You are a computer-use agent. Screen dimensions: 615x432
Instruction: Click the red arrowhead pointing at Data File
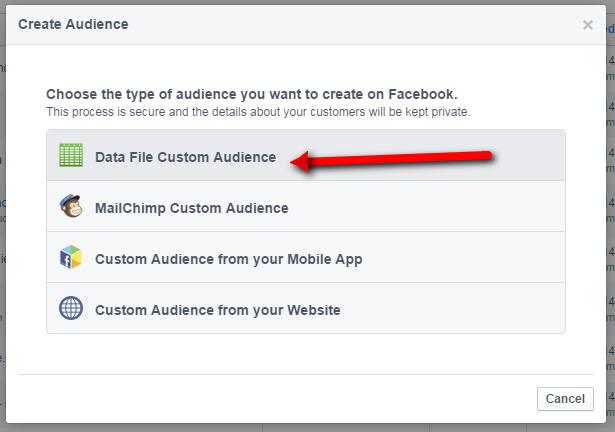(300, 161)
